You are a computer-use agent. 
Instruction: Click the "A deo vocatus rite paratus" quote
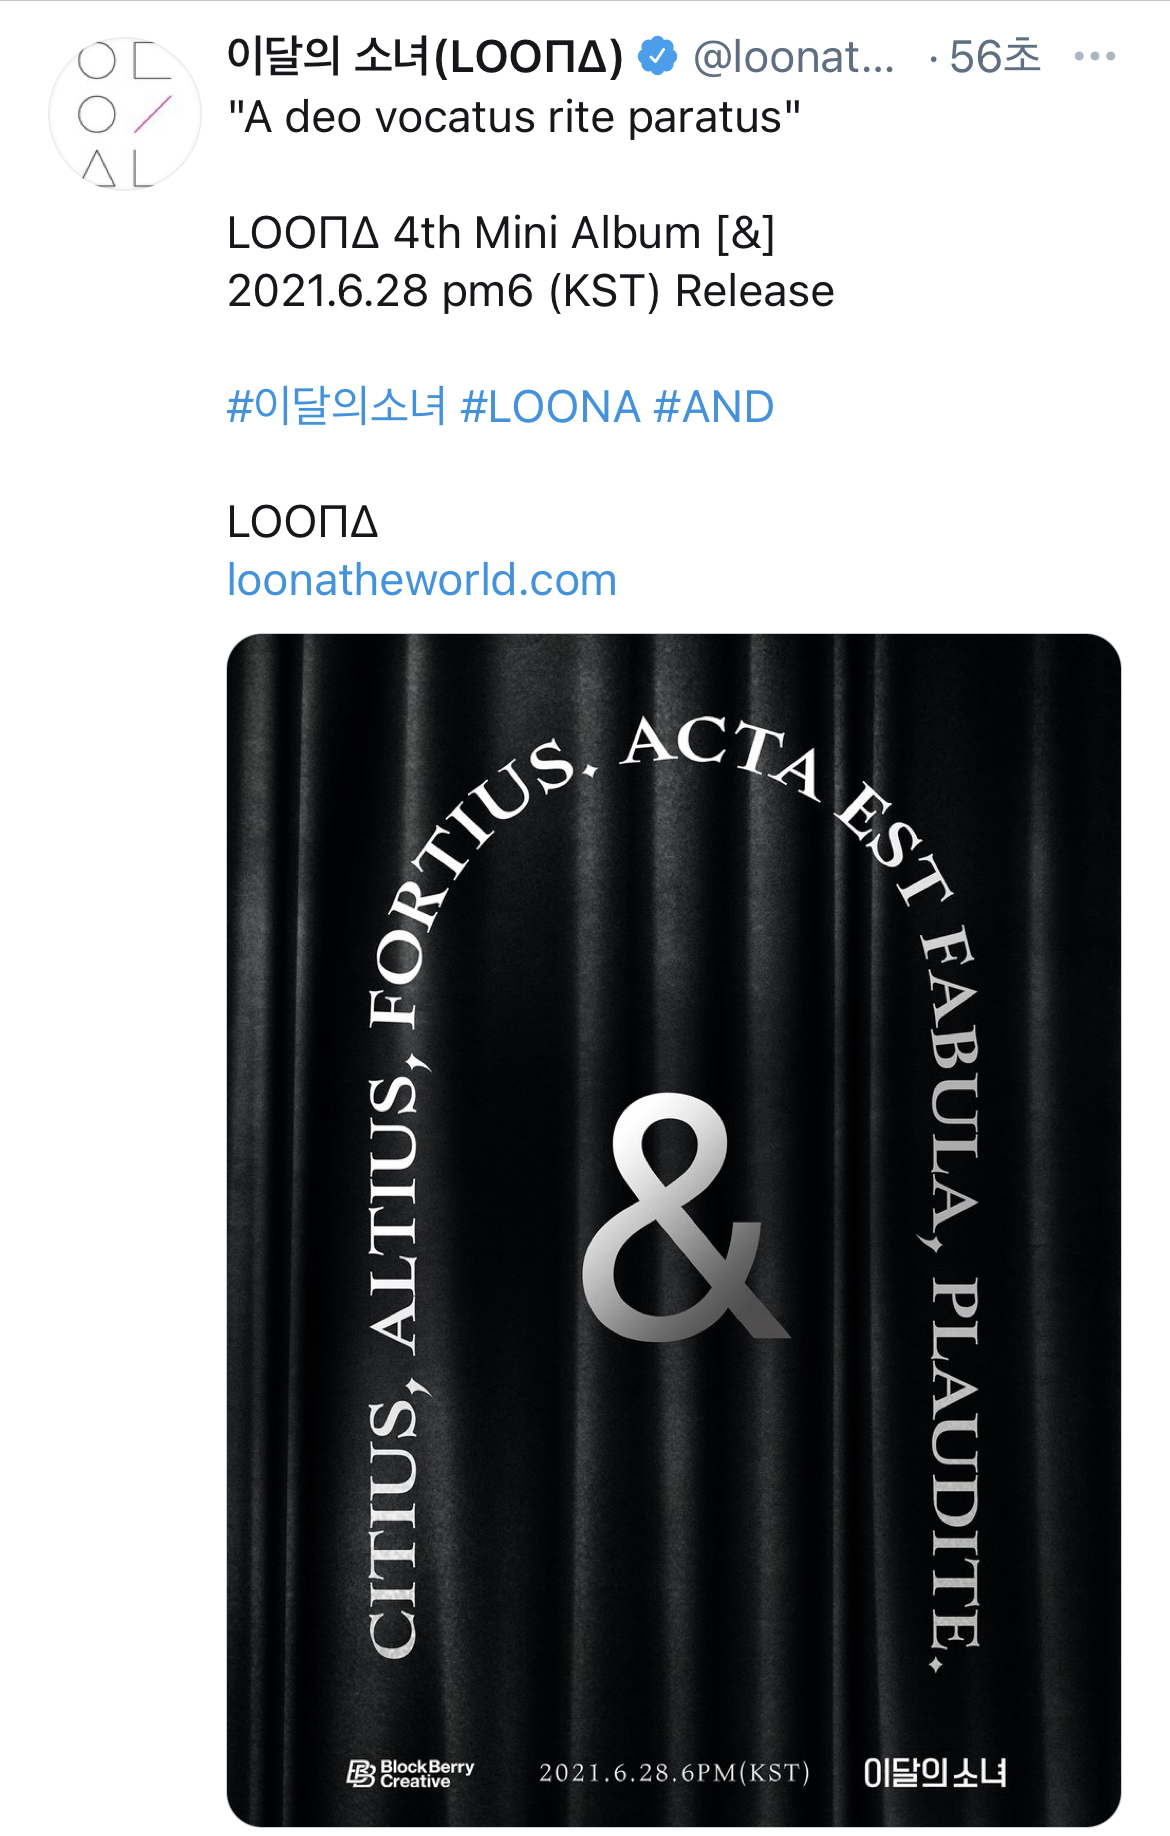[x=514, y=117]
